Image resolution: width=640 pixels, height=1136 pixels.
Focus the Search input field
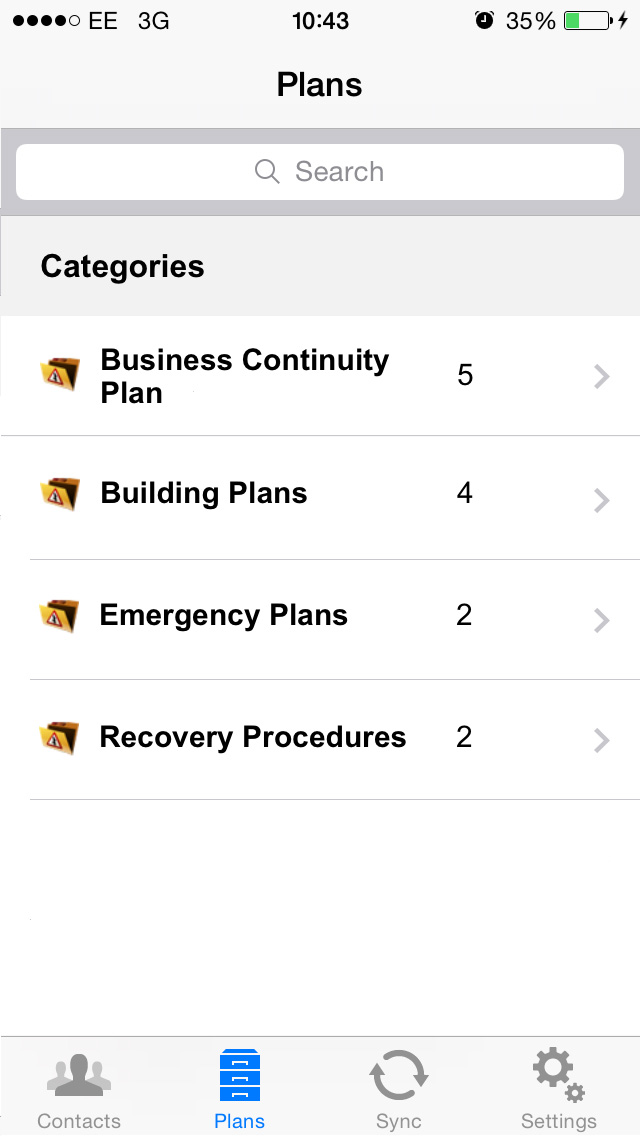click(x=320, y=172)
